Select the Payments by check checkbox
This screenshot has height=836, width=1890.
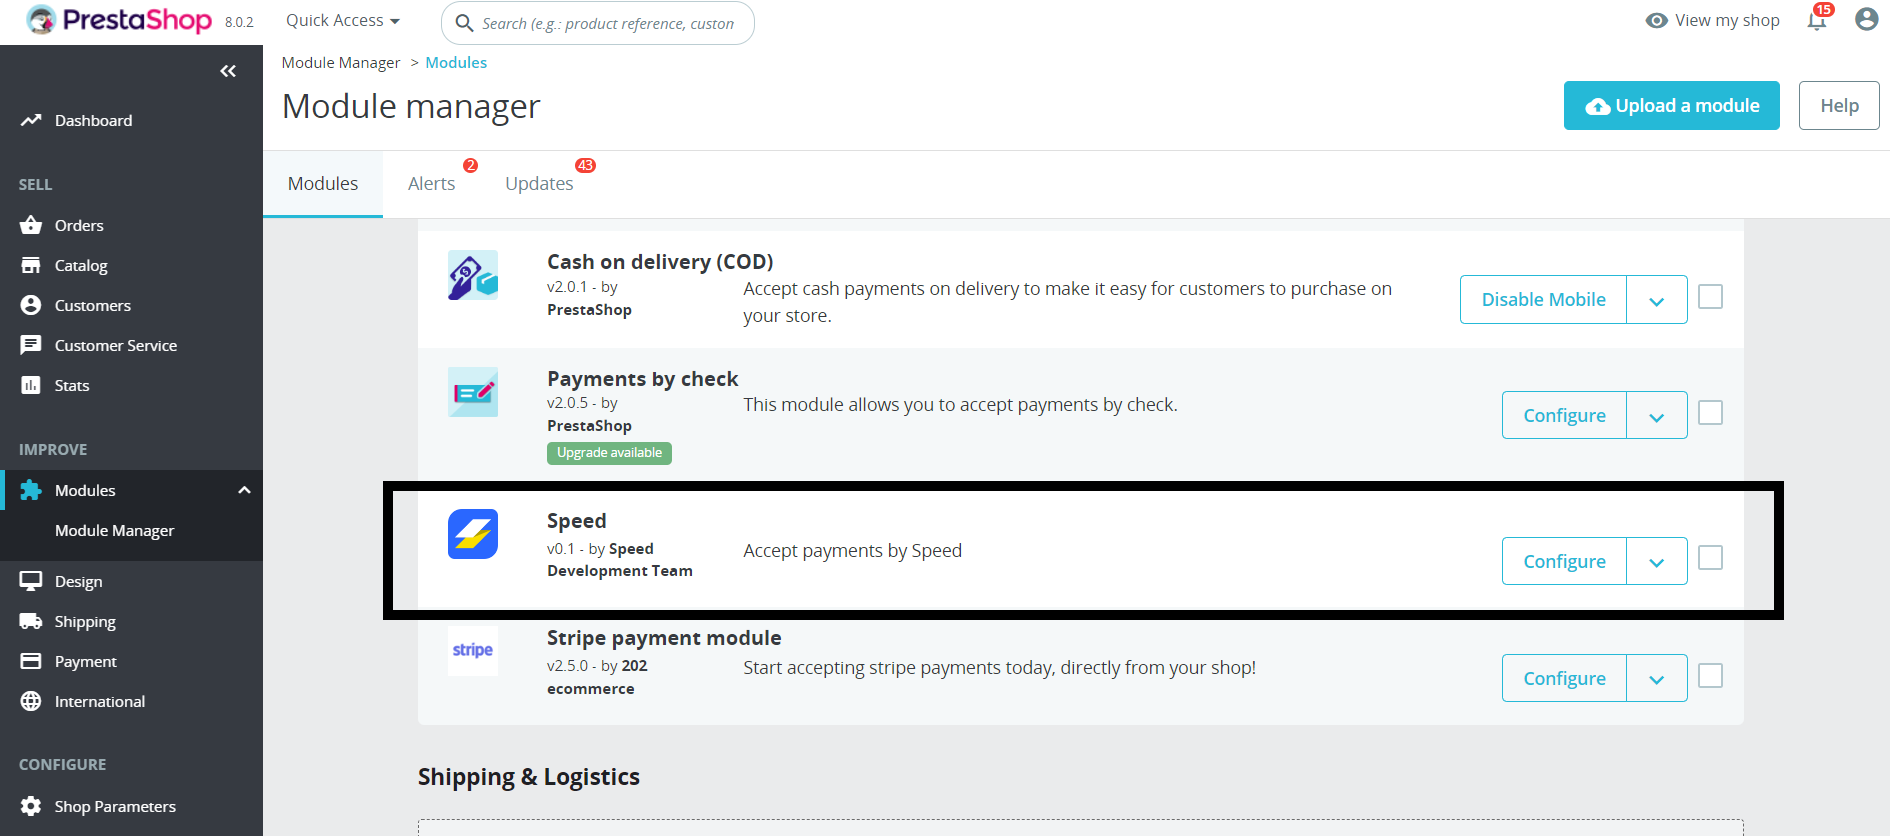coord(1711,413)
